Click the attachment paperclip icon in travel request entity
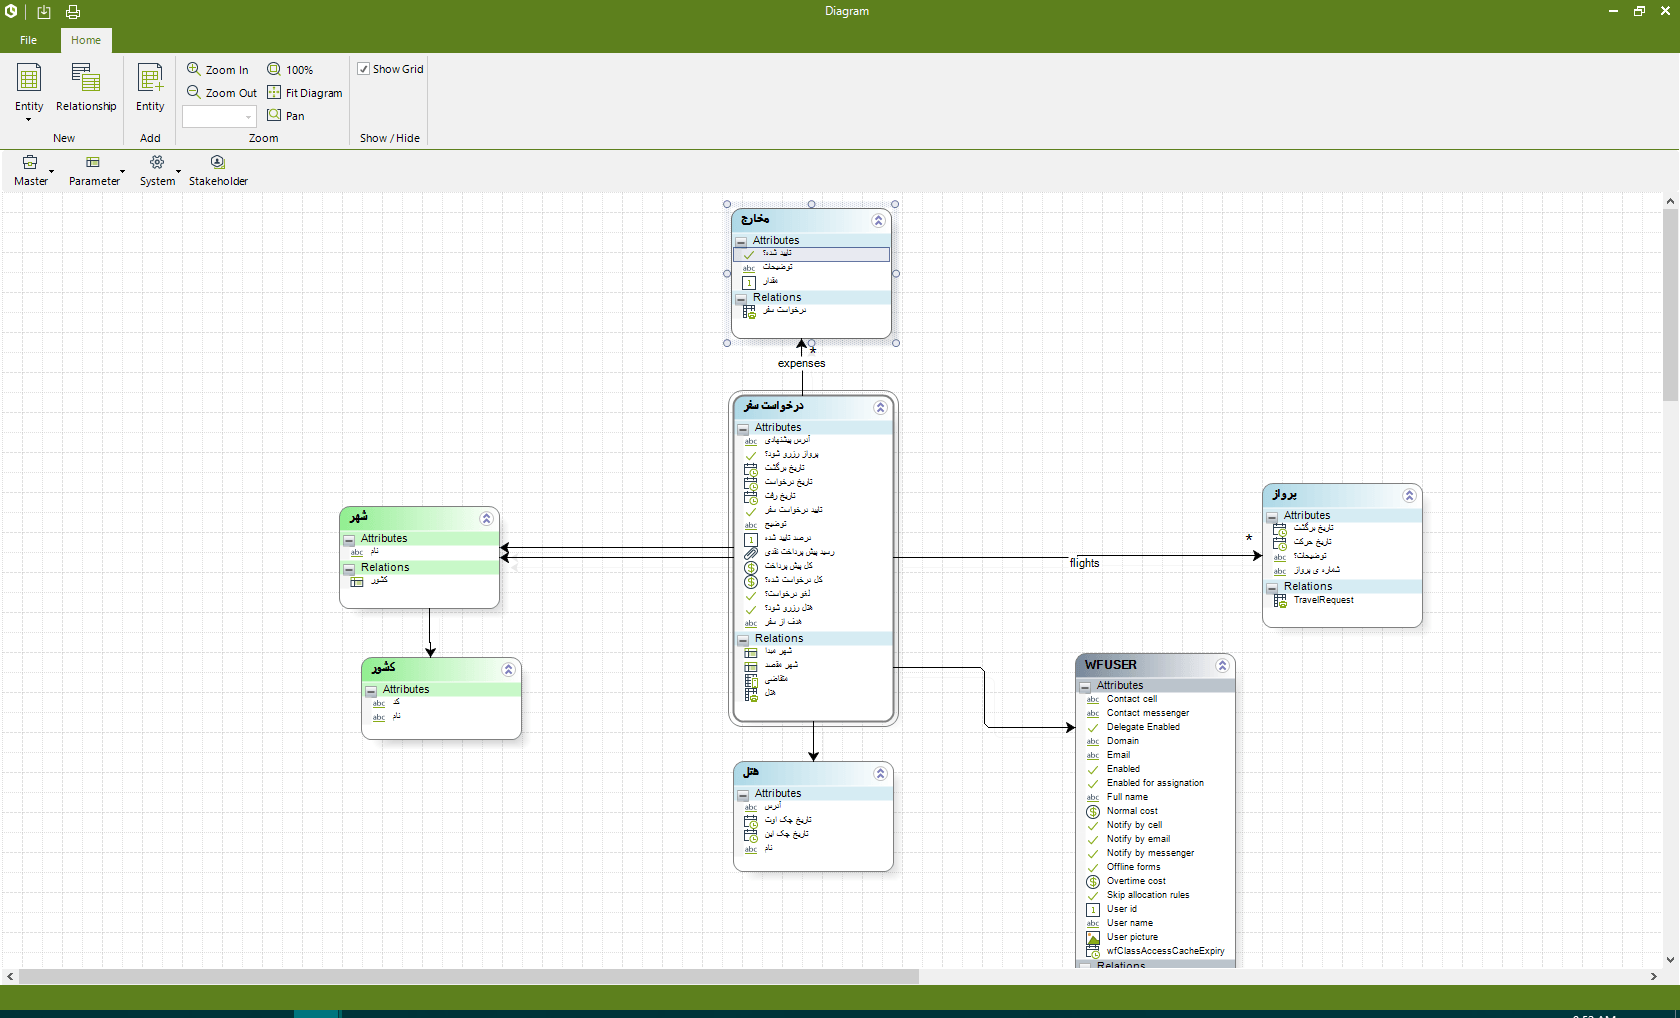Screen dimensions: 1680x1018 751,553
